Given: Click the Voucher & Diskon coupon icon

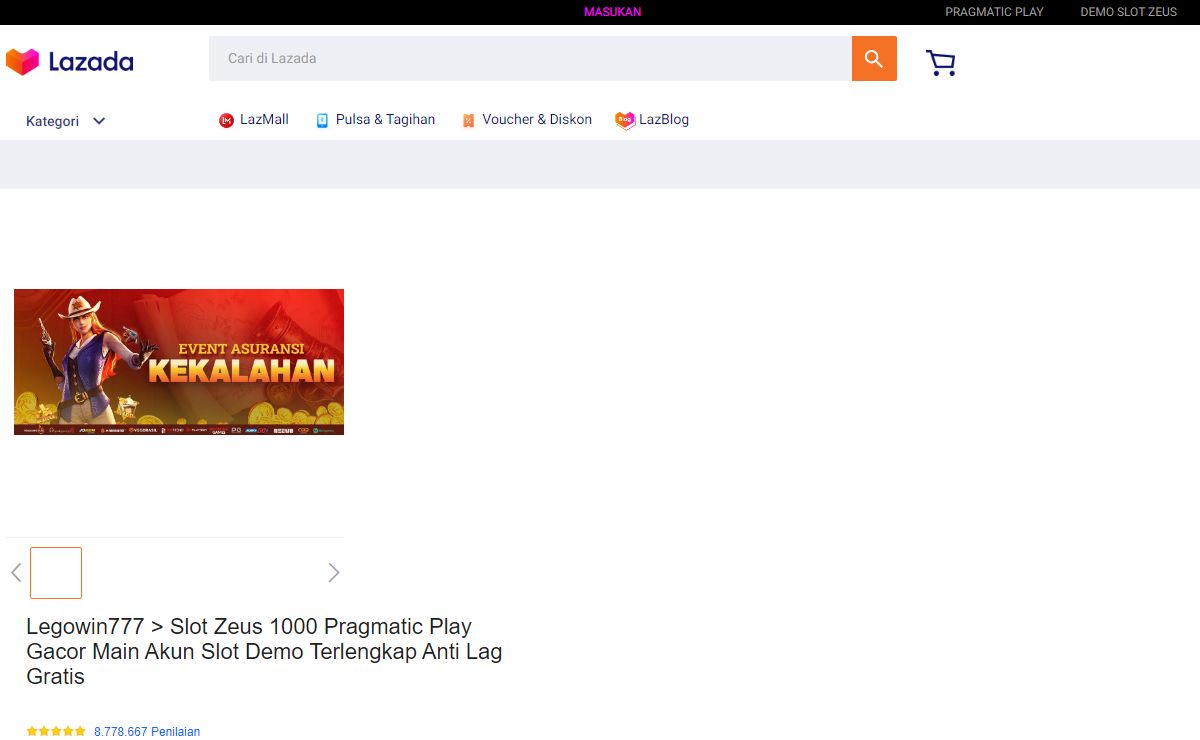Looking at the screenshot, I should click(468, 121).
